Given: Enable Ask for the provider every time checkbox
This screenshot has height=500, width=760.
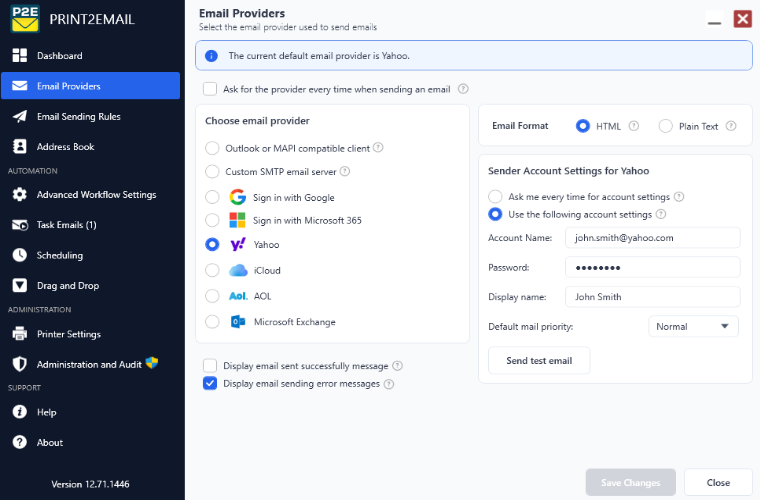Looking at the screenshot, I should (210, 89).
